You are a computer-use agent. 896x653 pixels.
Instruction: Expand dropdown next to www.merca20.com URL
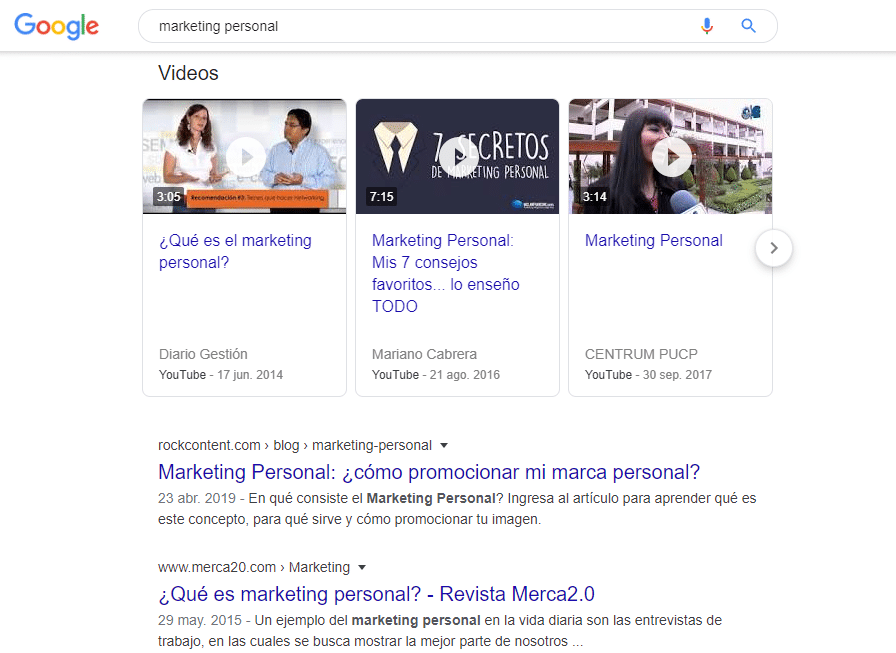tap(362, 567)
